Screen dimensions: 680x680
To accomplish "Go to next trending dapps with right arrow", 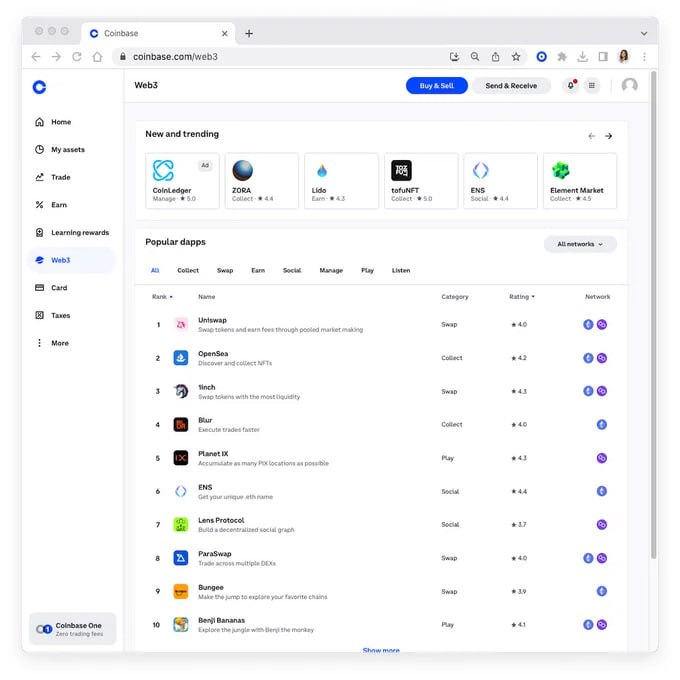I will [608, 136].
